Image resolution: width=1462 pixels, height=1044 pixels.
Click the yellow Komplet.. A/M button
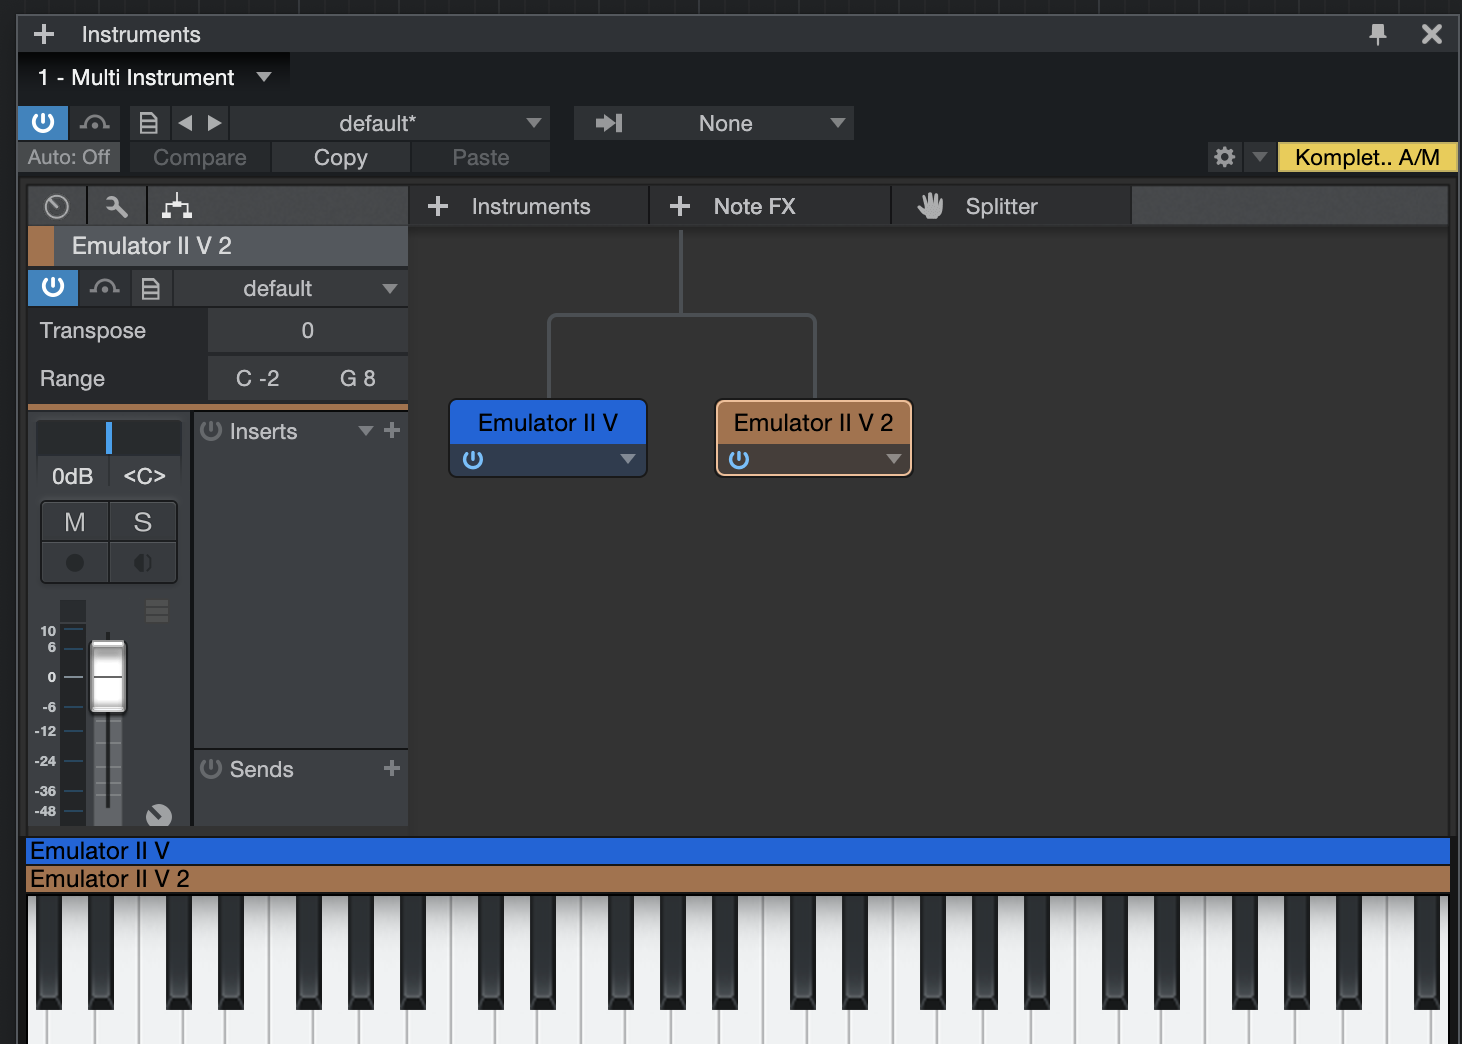coord(1367,157)
